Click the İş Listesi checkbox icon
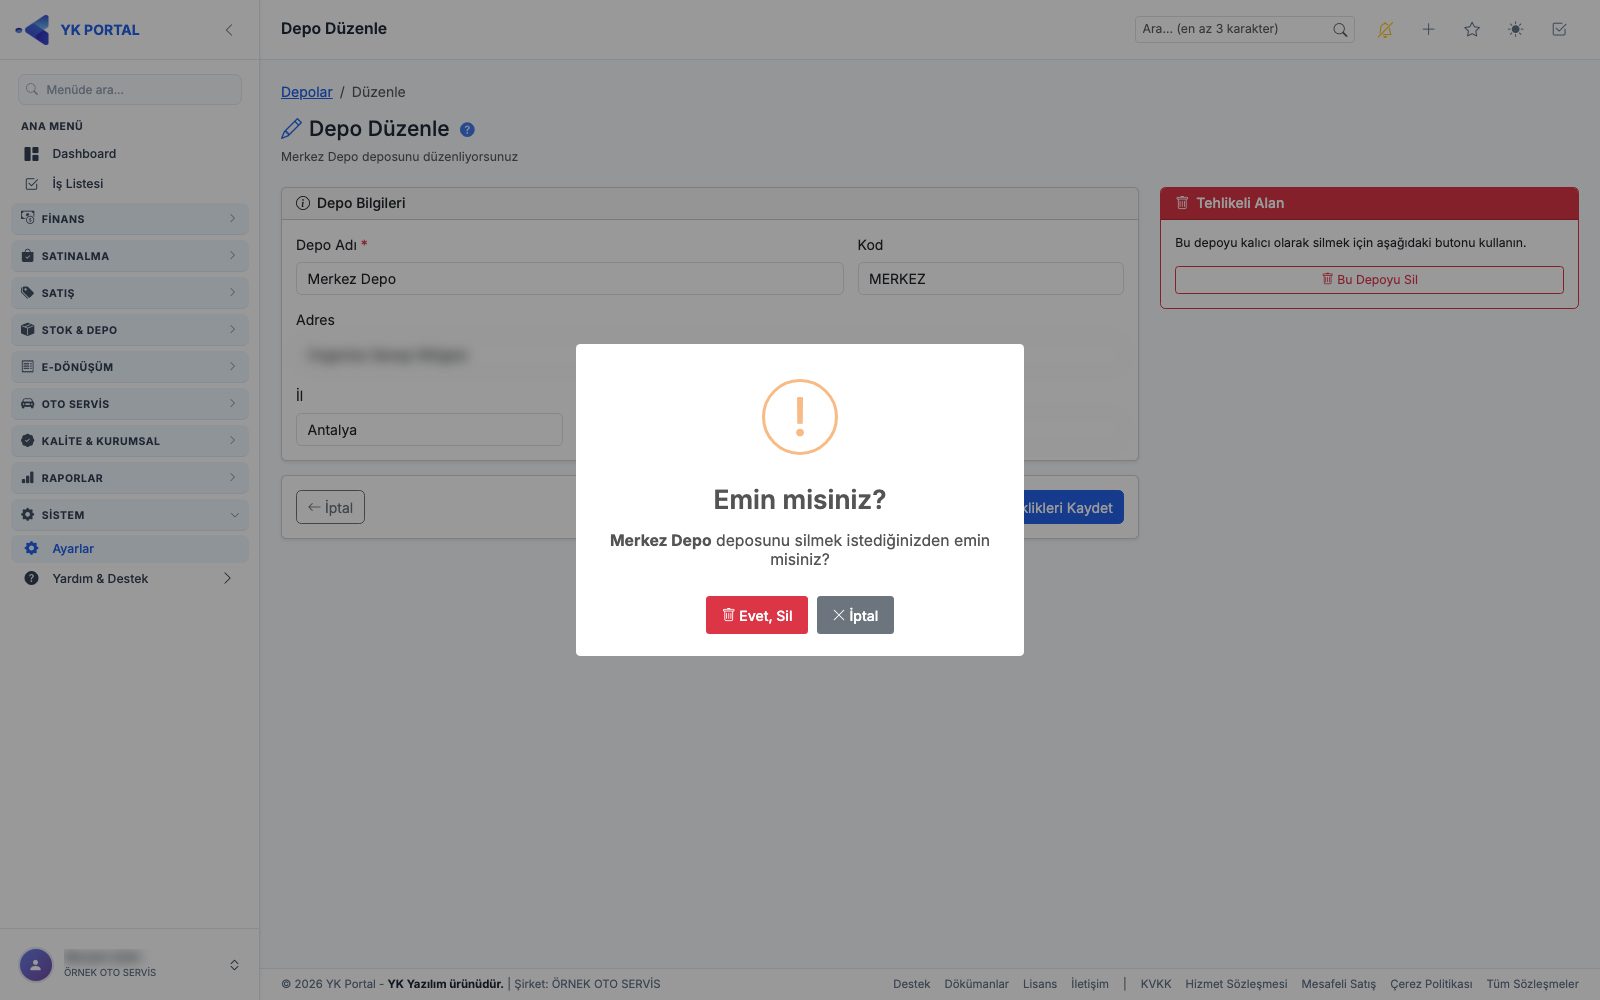This screenshot has height=1000, width=1600. [x=32, y=184]
